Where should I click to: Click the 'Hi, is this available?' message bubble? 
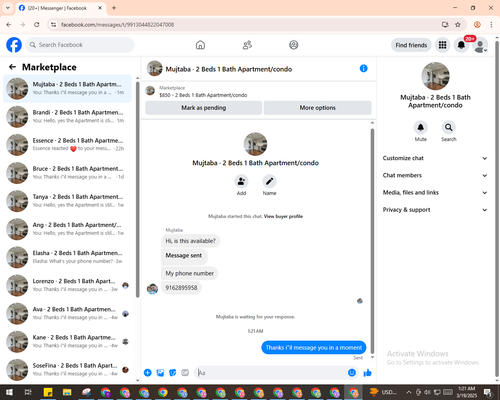(190, 241)
